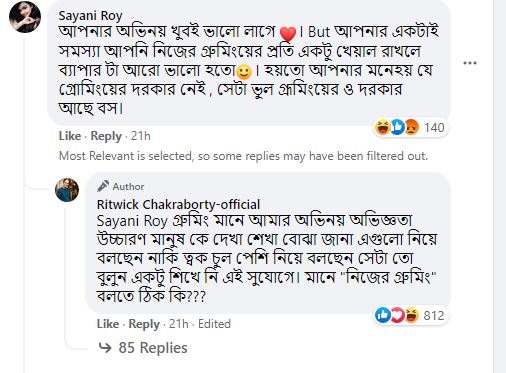The image size is (506, 373).
Task: Click the heart reaction on Ritwick's reply
Action: (397, 315)
